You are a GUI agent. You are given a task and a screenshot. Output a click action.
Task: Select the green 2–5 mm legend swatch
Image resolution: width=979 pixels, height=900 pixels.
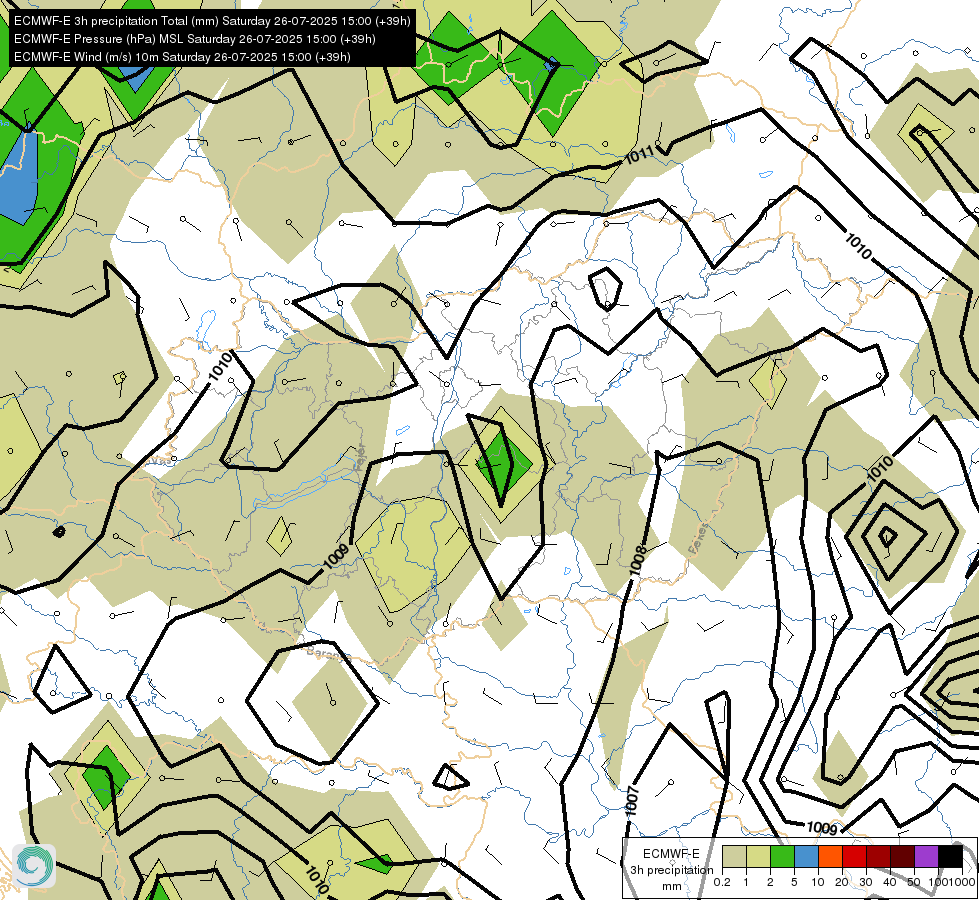(782, 856)
